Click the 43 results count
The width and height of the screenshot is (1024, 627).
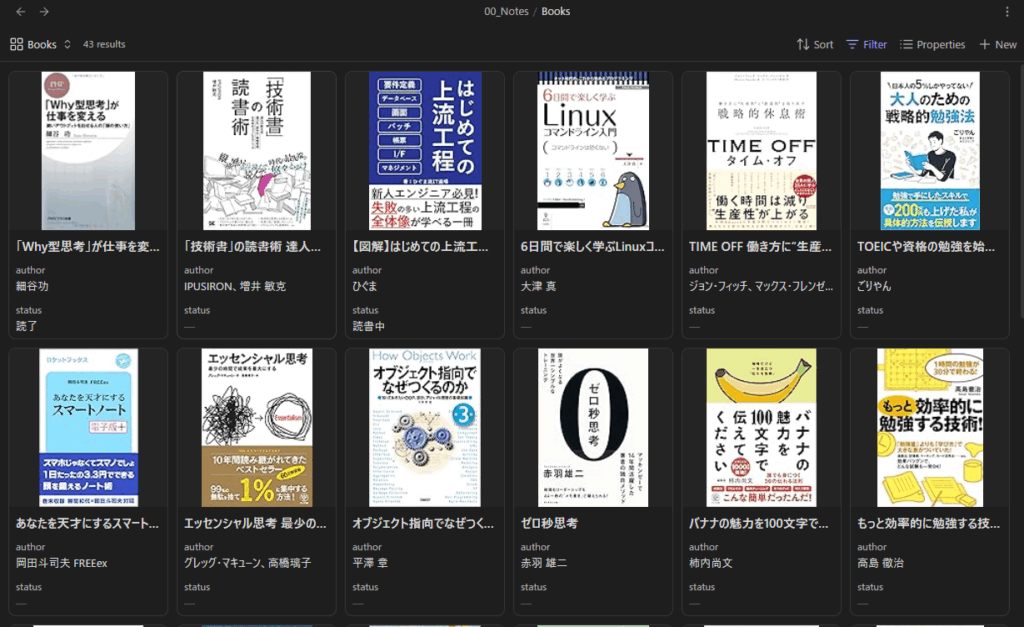104,44
